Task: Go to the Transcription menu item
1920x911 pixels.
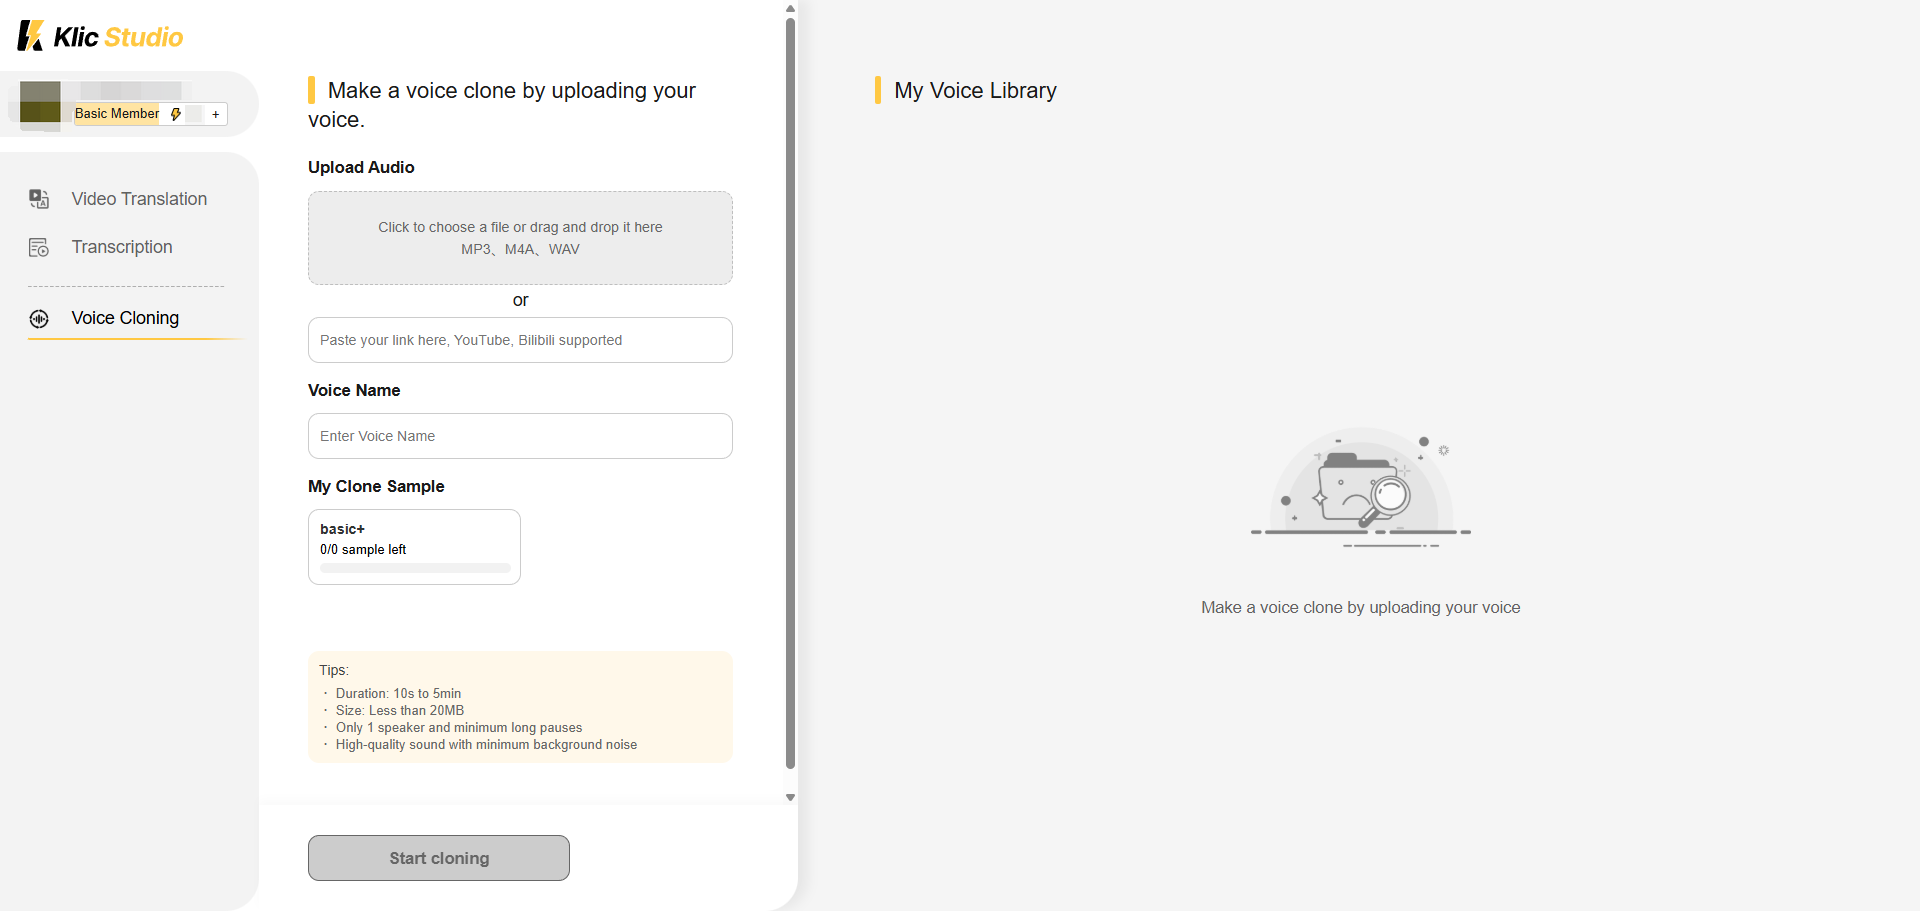Action: coord(122,247)
